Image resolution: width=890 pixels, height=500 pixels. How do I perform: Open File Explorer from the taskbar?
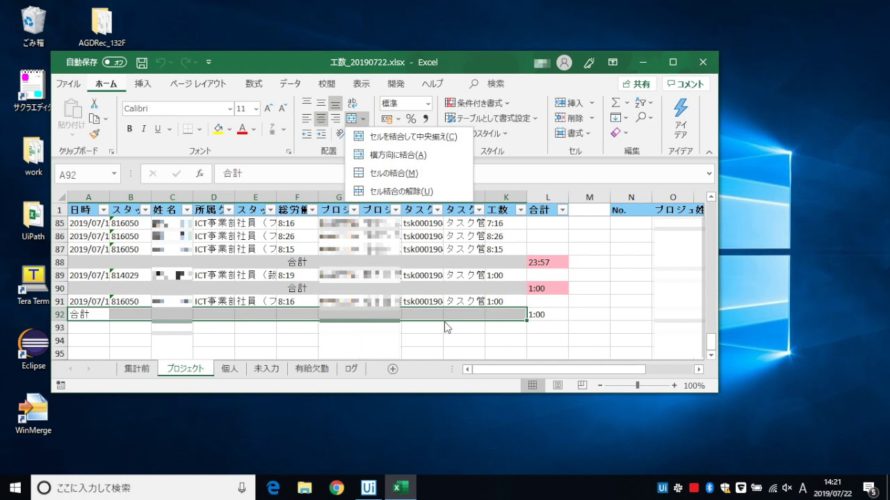pyautogui.click(x=305, y=488)
